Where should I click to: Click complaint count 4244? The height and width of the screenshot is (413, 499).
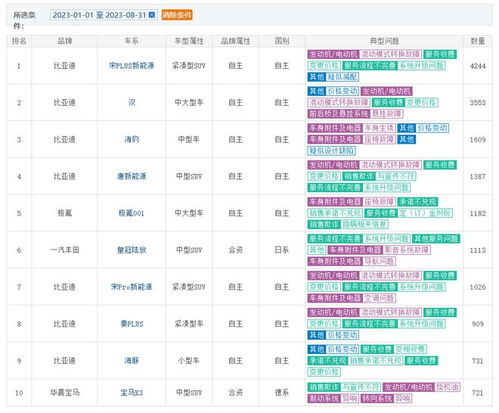(x=478, y=66)
